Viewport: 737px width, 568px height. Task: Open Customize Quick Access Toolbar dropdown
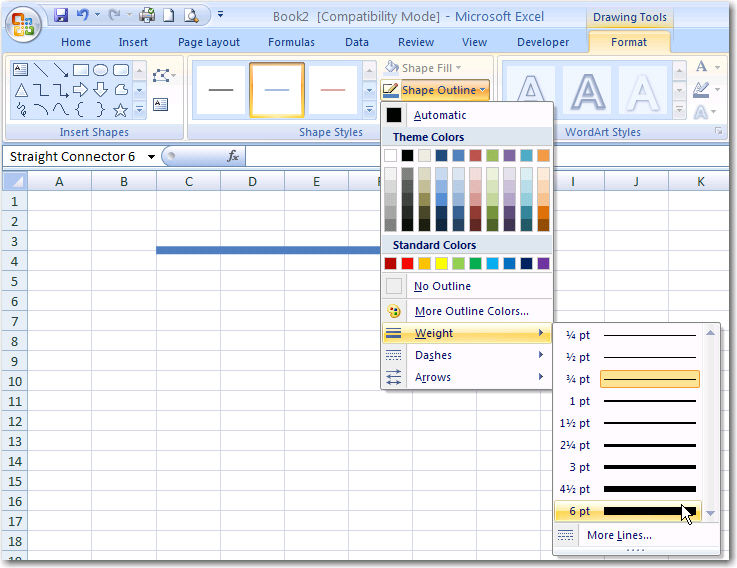220,15
